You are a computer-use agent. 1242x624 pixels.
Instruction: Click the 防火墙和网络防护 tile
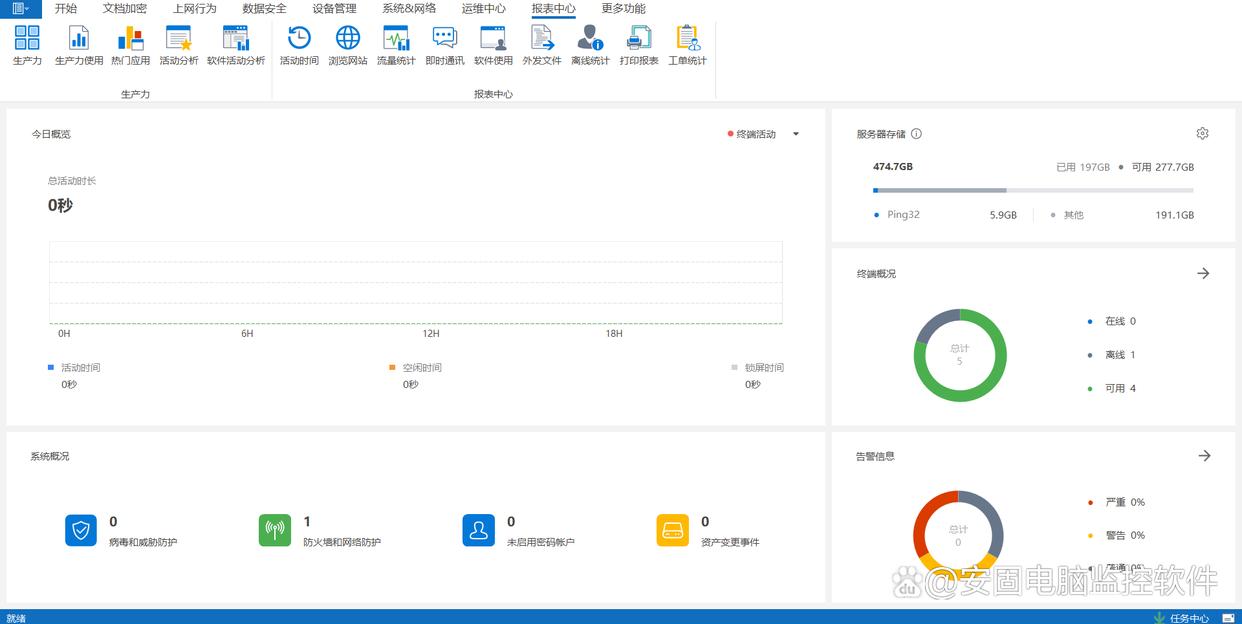pos(320,531)
